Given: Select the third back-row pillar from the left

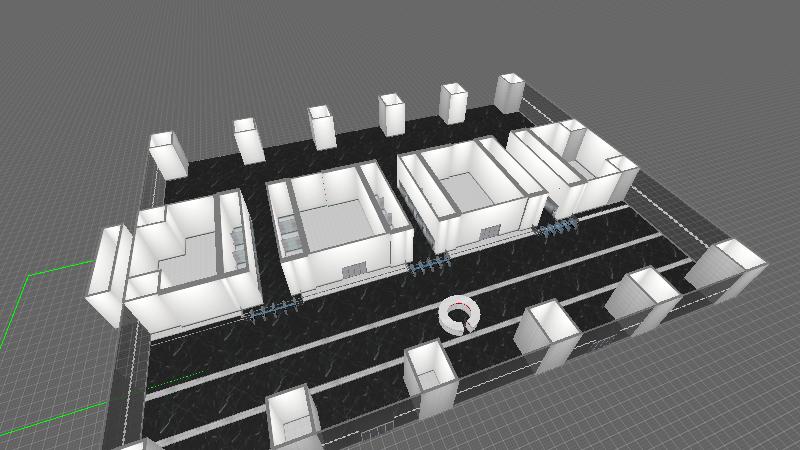Looking at the screenshot, I should point(322,127).
